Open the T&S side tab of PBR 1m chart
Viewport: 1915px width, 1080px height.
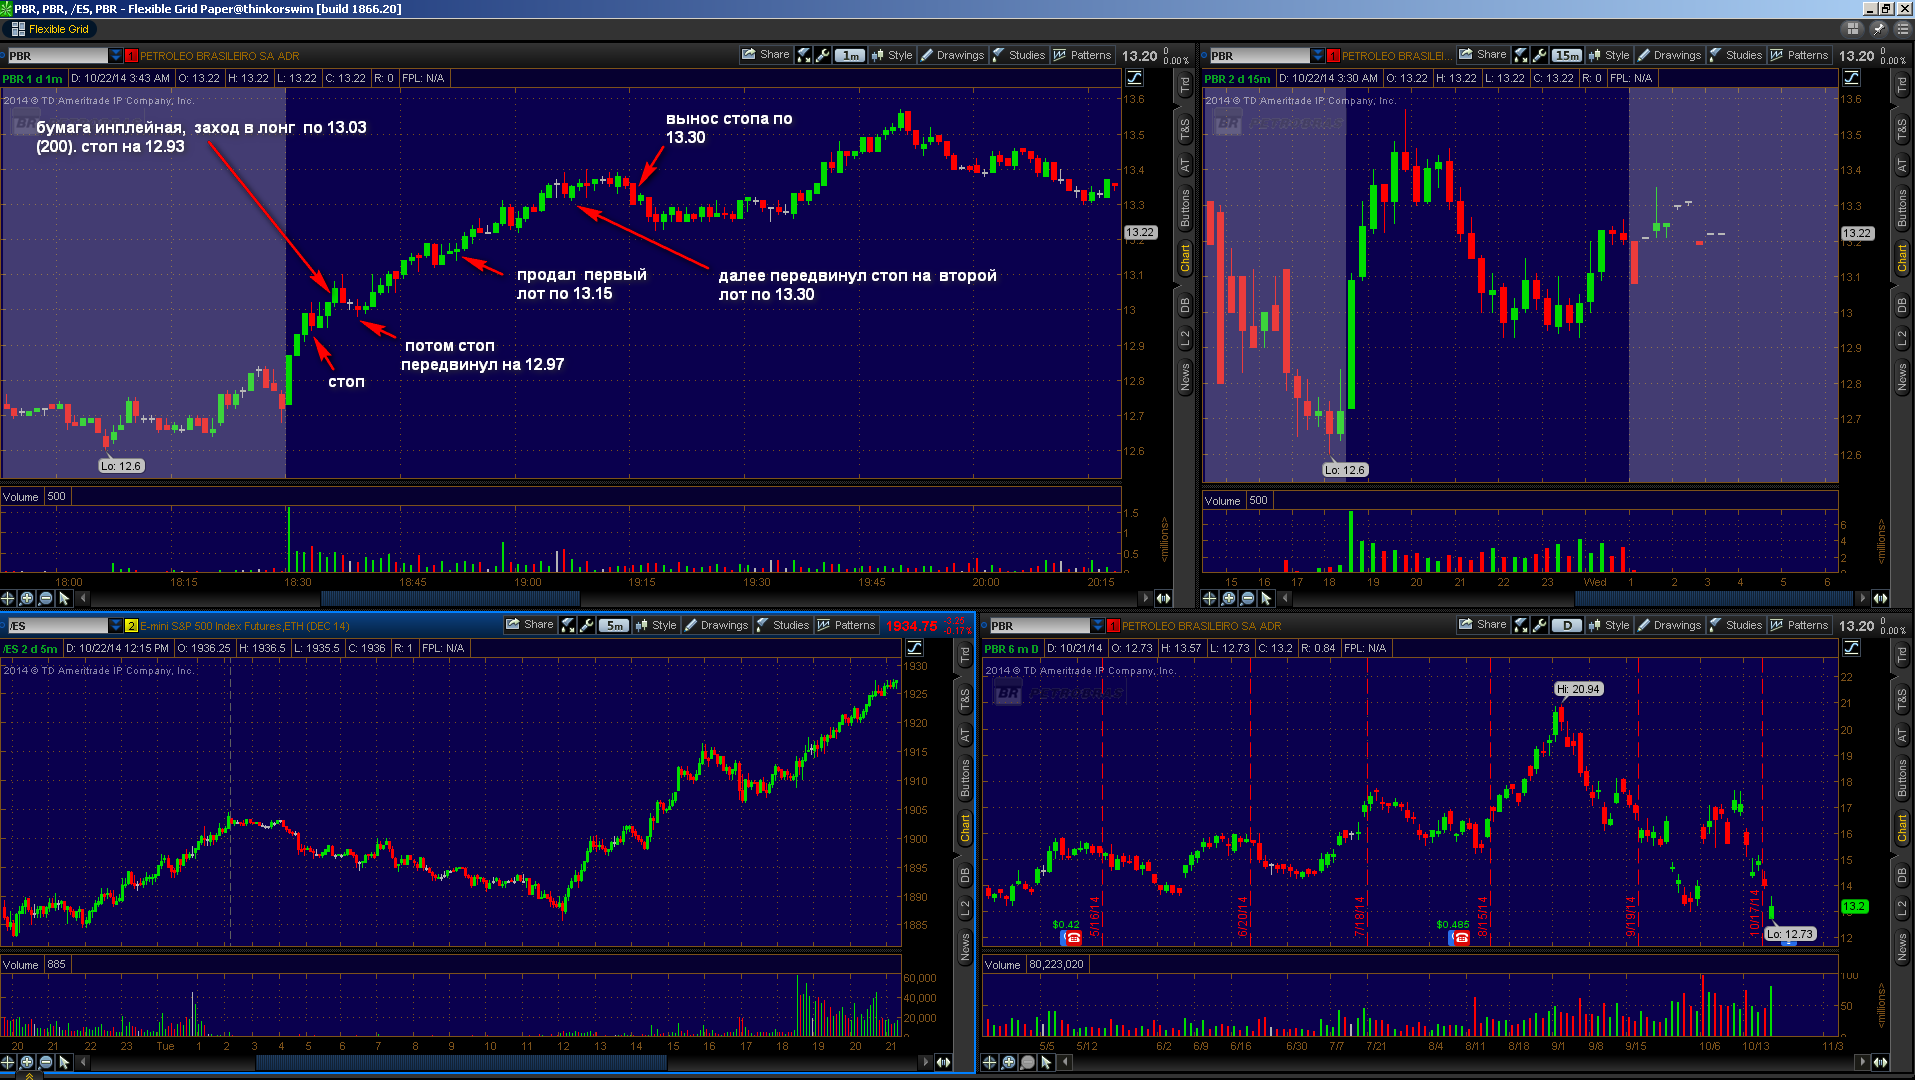pos(1185,129)
